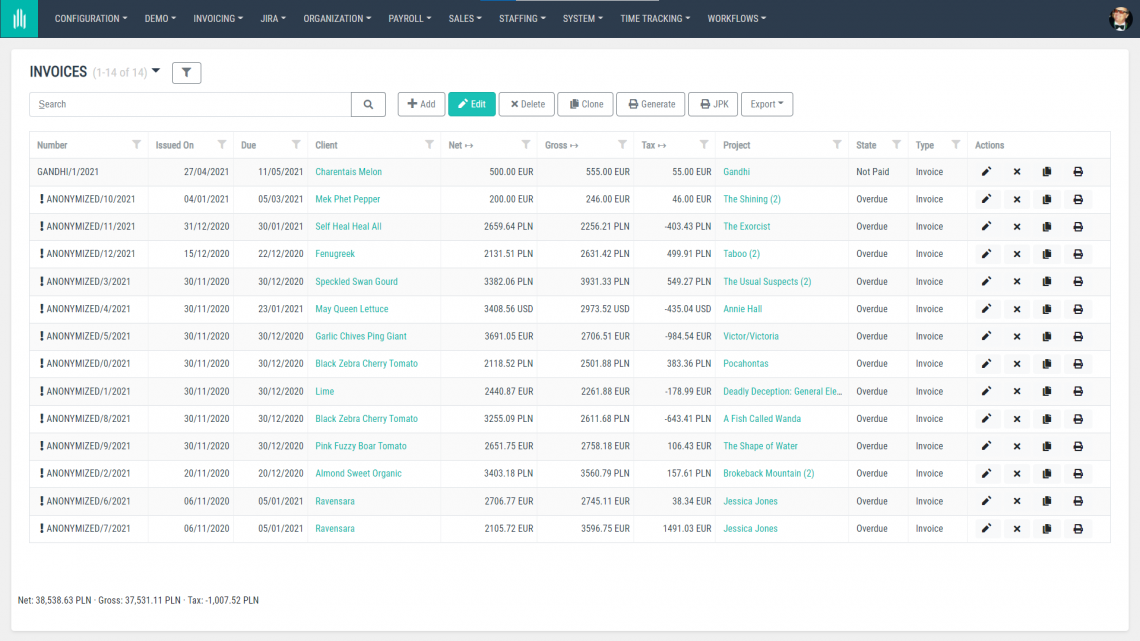Open the INVOICES count dropdown arrow
Screen dimensions: 1140x641
pyautogui.click(x=155, y=72)
